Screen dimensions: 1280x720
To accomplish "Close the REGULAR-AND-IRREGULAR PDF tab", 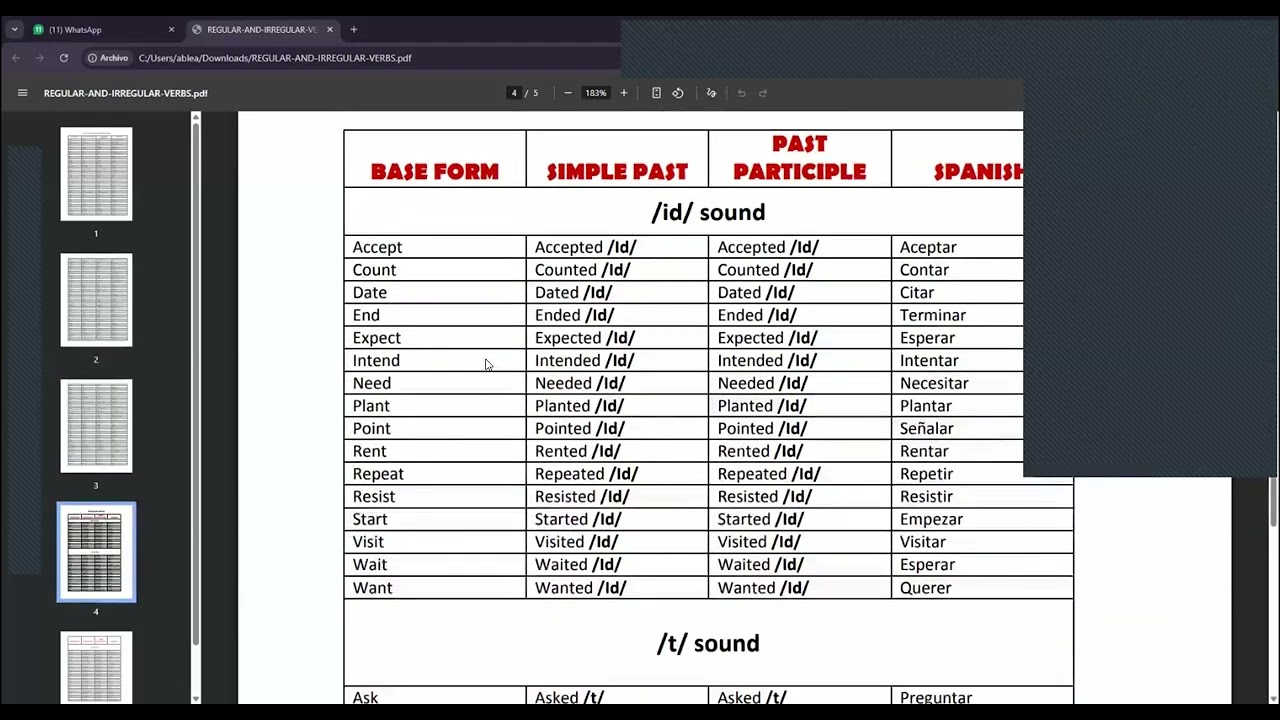I will tap(330, 30).
